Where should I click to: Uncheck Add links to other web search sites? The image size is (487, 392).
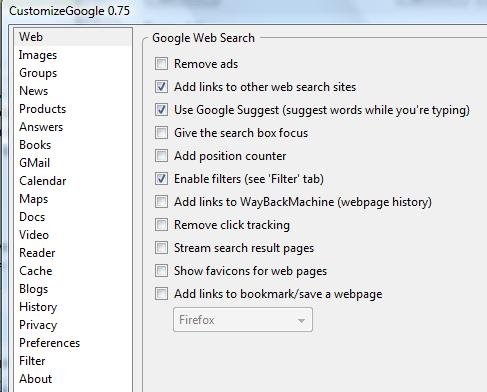[x=161, y=87]
